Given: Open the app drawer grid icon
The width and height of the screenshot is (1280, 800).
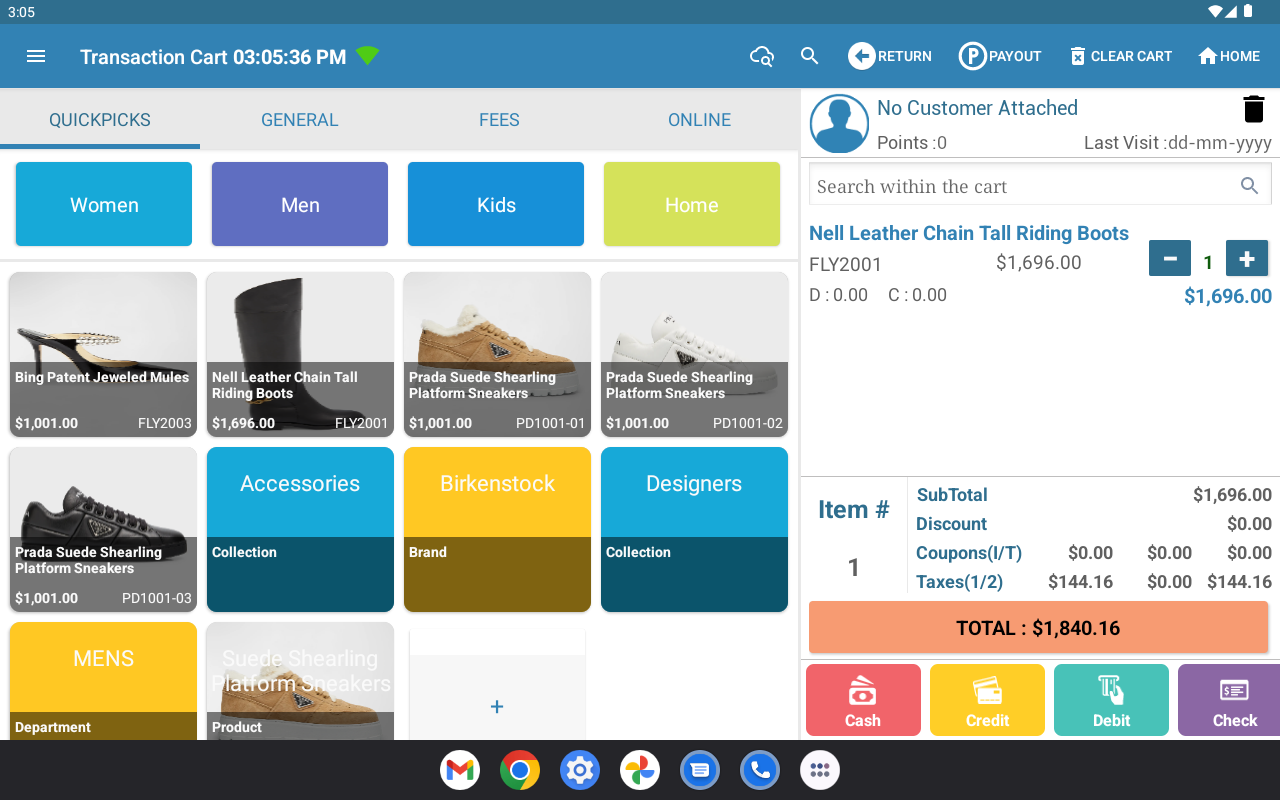Looking at the screenshot, I should tap(820, 770).
